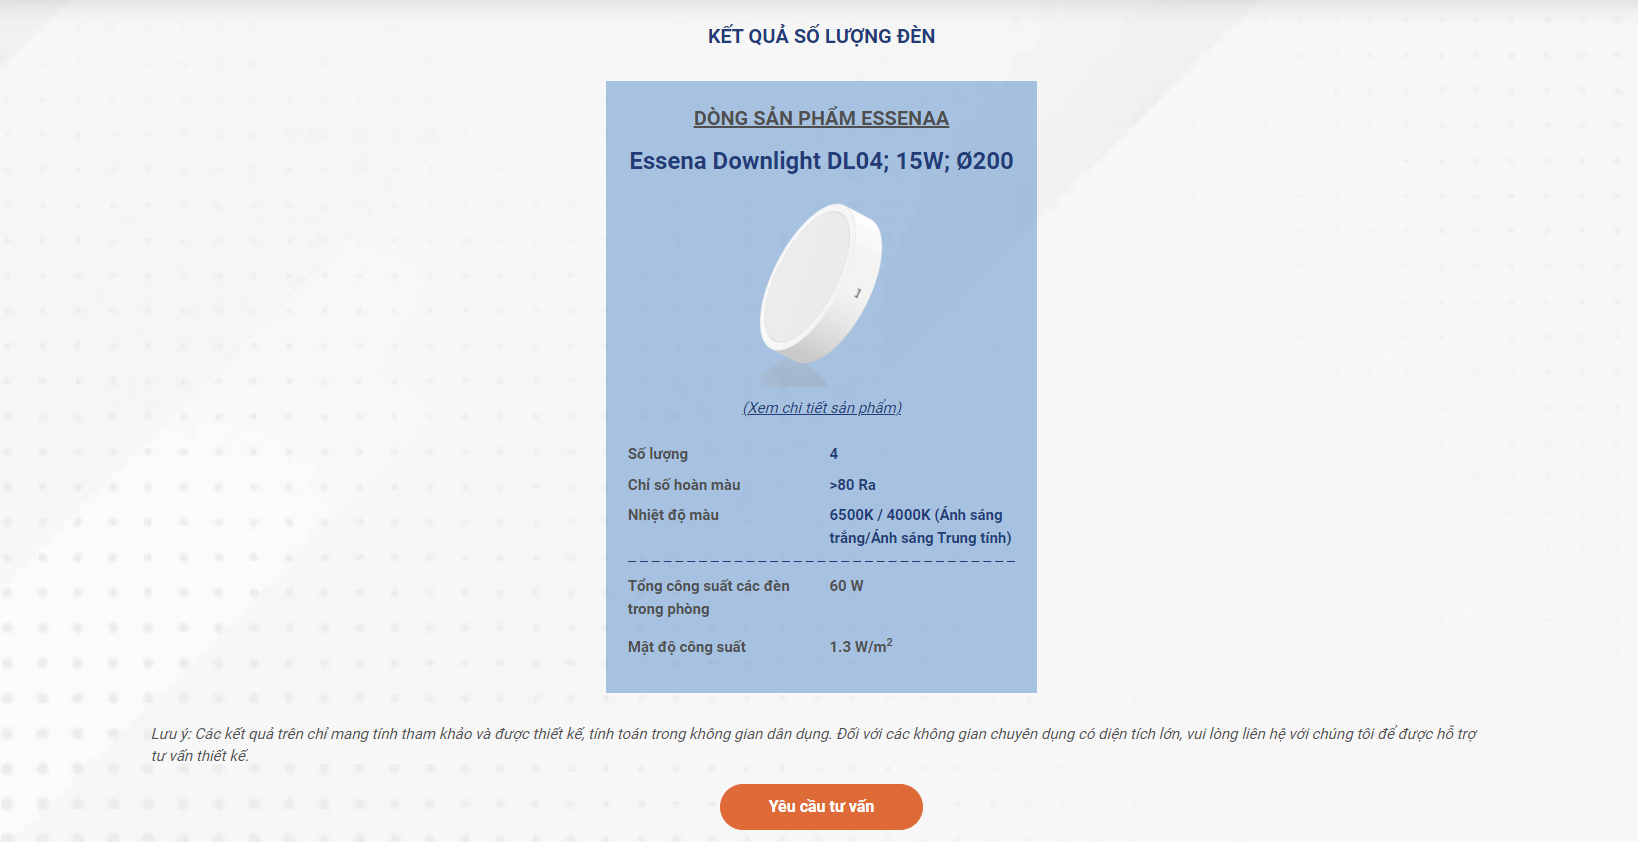Select the Số lượng label
The width and height of the screenshot is (1638, 842).
(x=658, y=454)
